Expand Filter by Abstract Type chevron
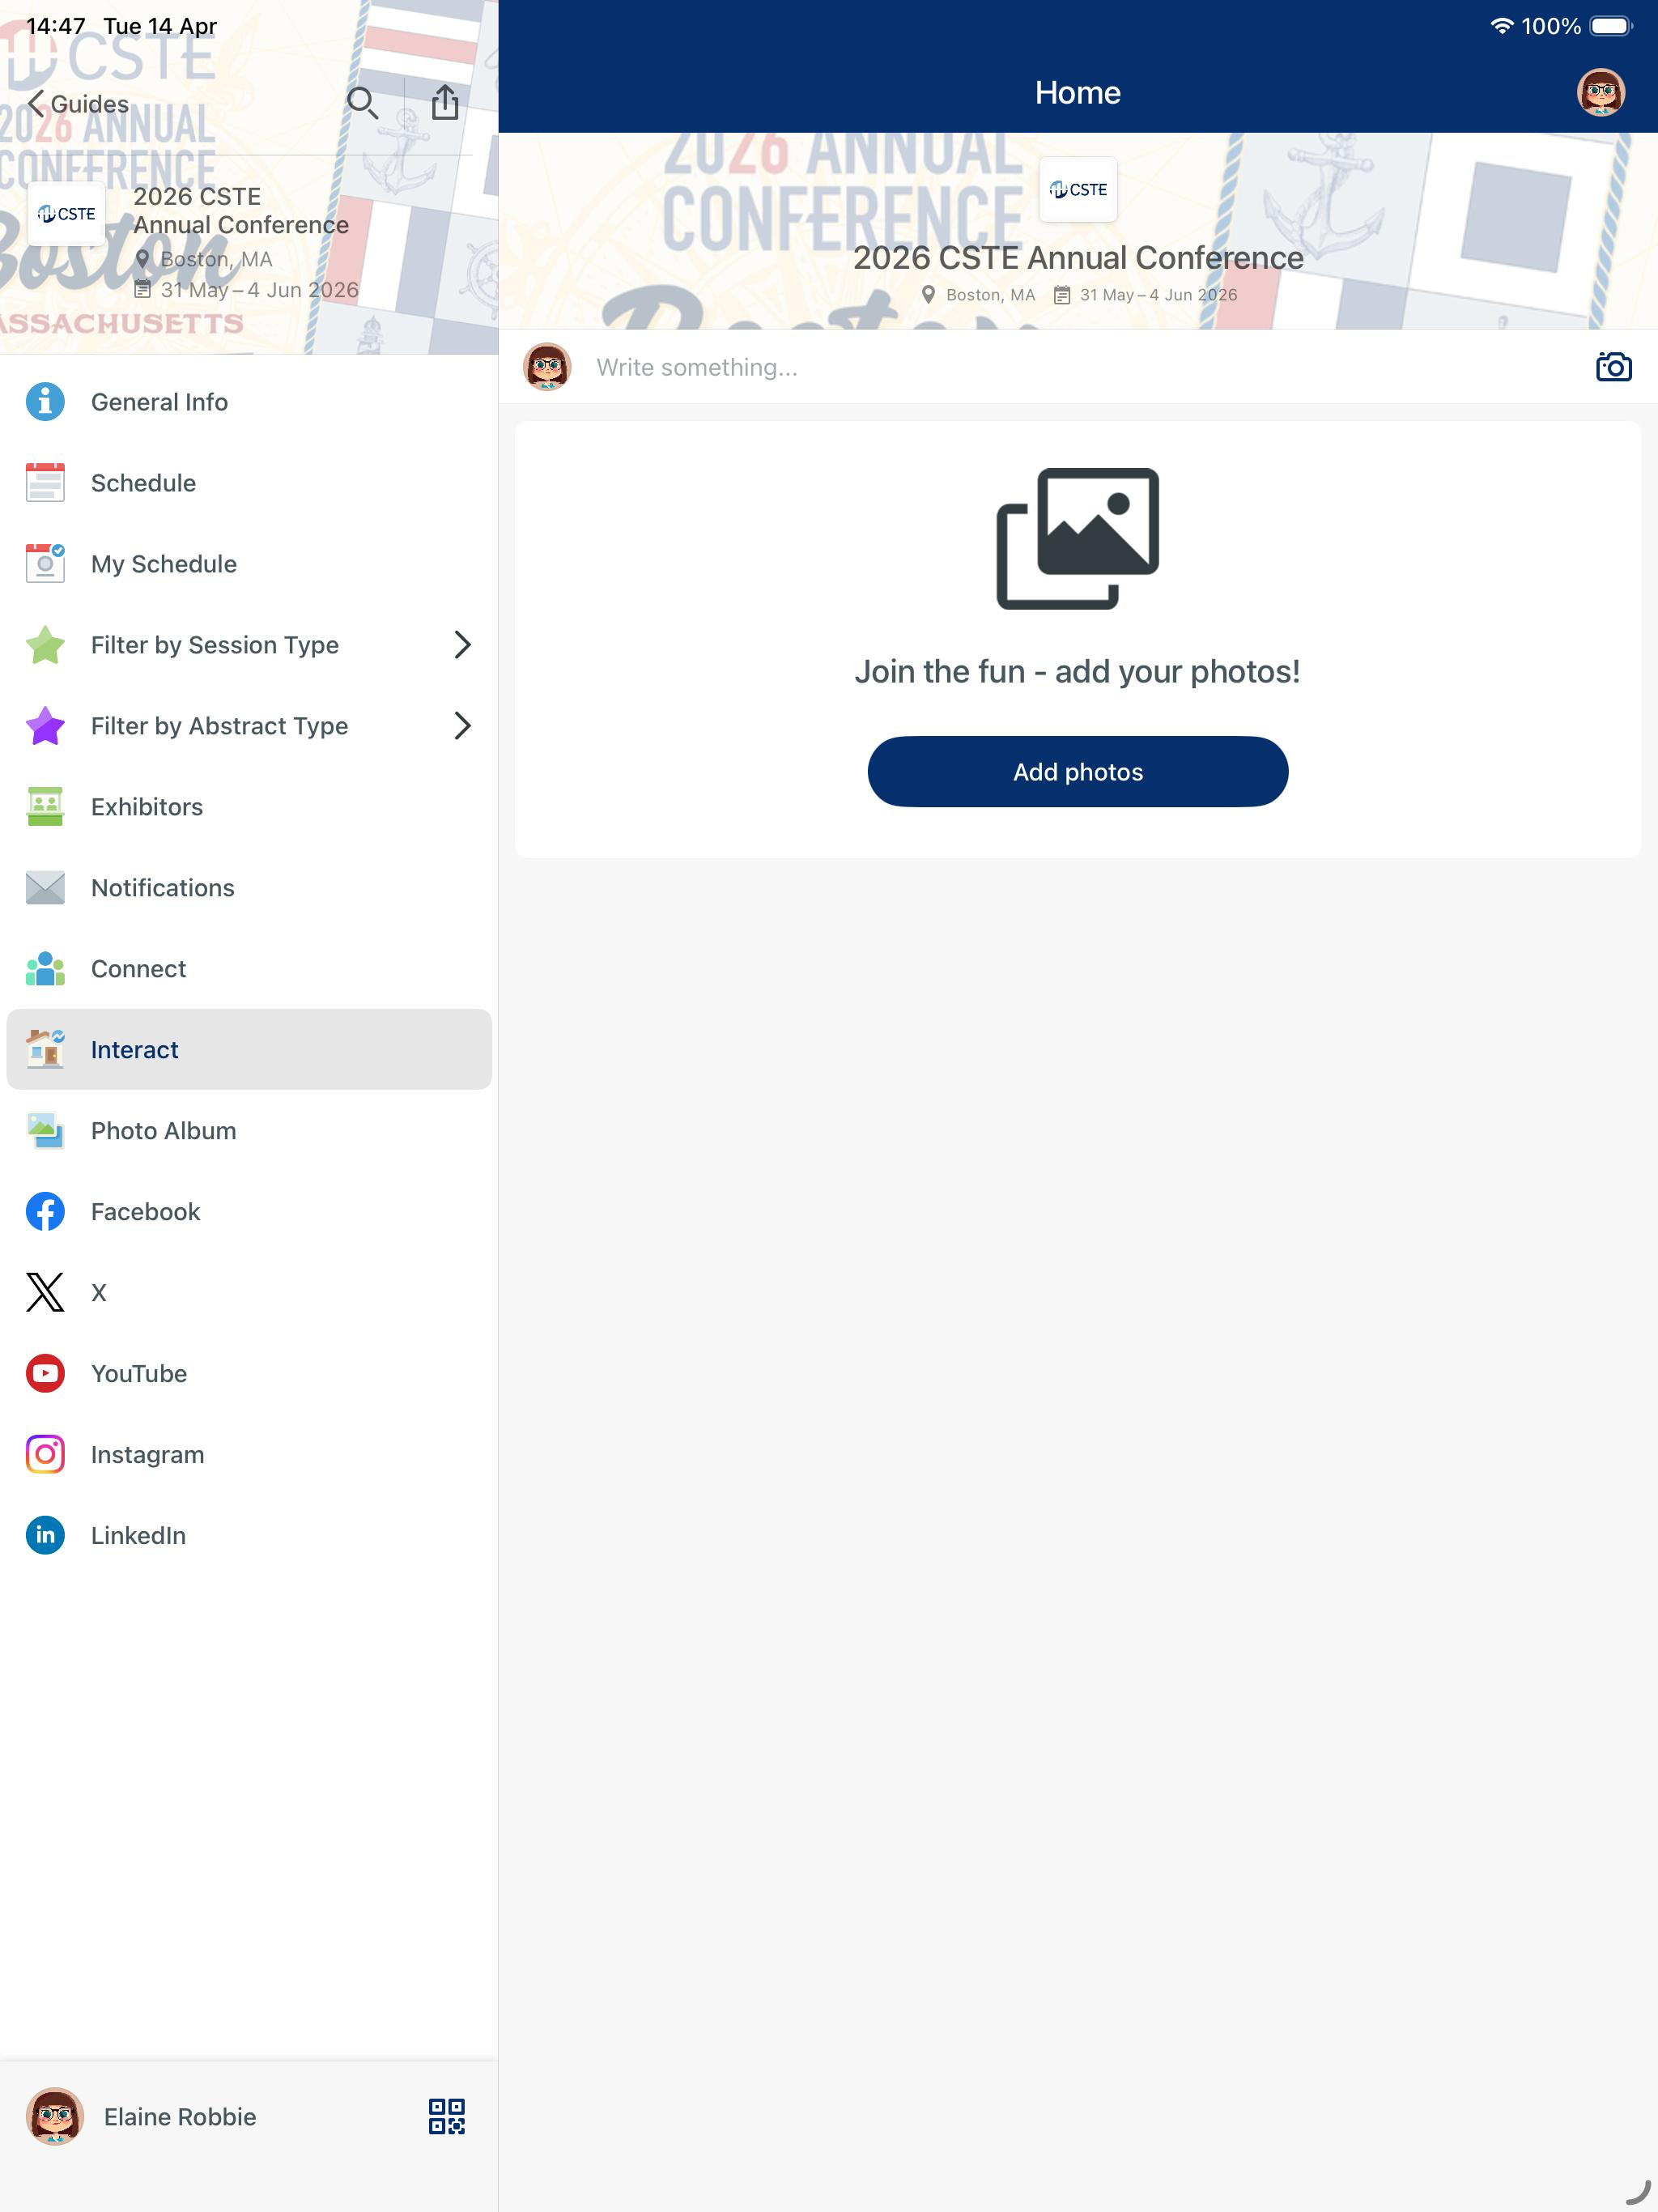Screen dimensions: 1658x2212 coord(462,726)
